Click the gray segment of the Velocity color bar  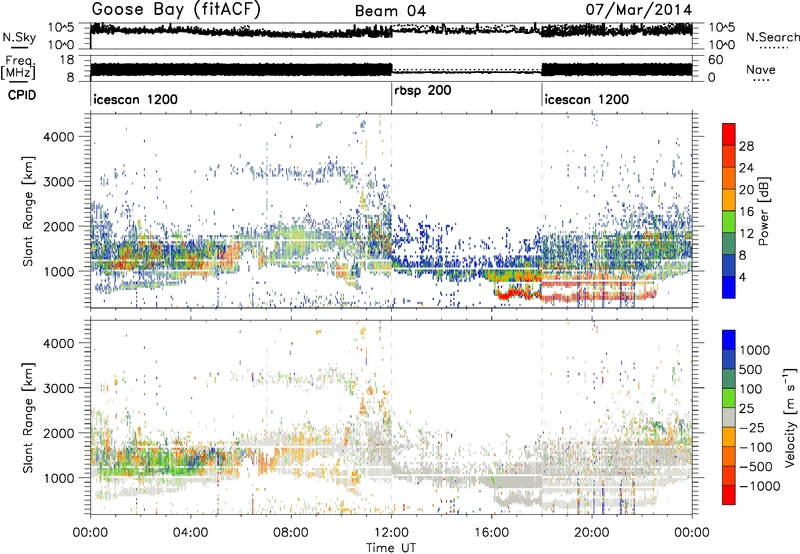click(729, 417)
